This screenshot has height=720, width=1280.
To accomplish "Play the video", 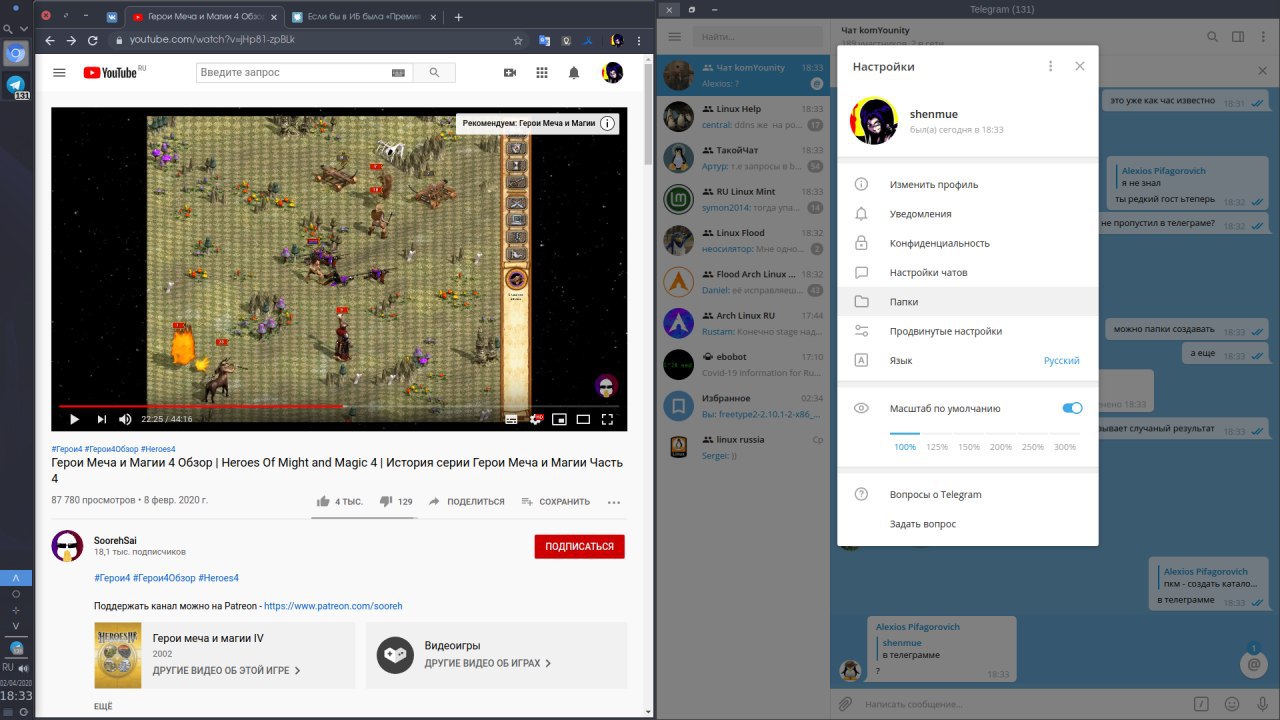I will [74, 419].
